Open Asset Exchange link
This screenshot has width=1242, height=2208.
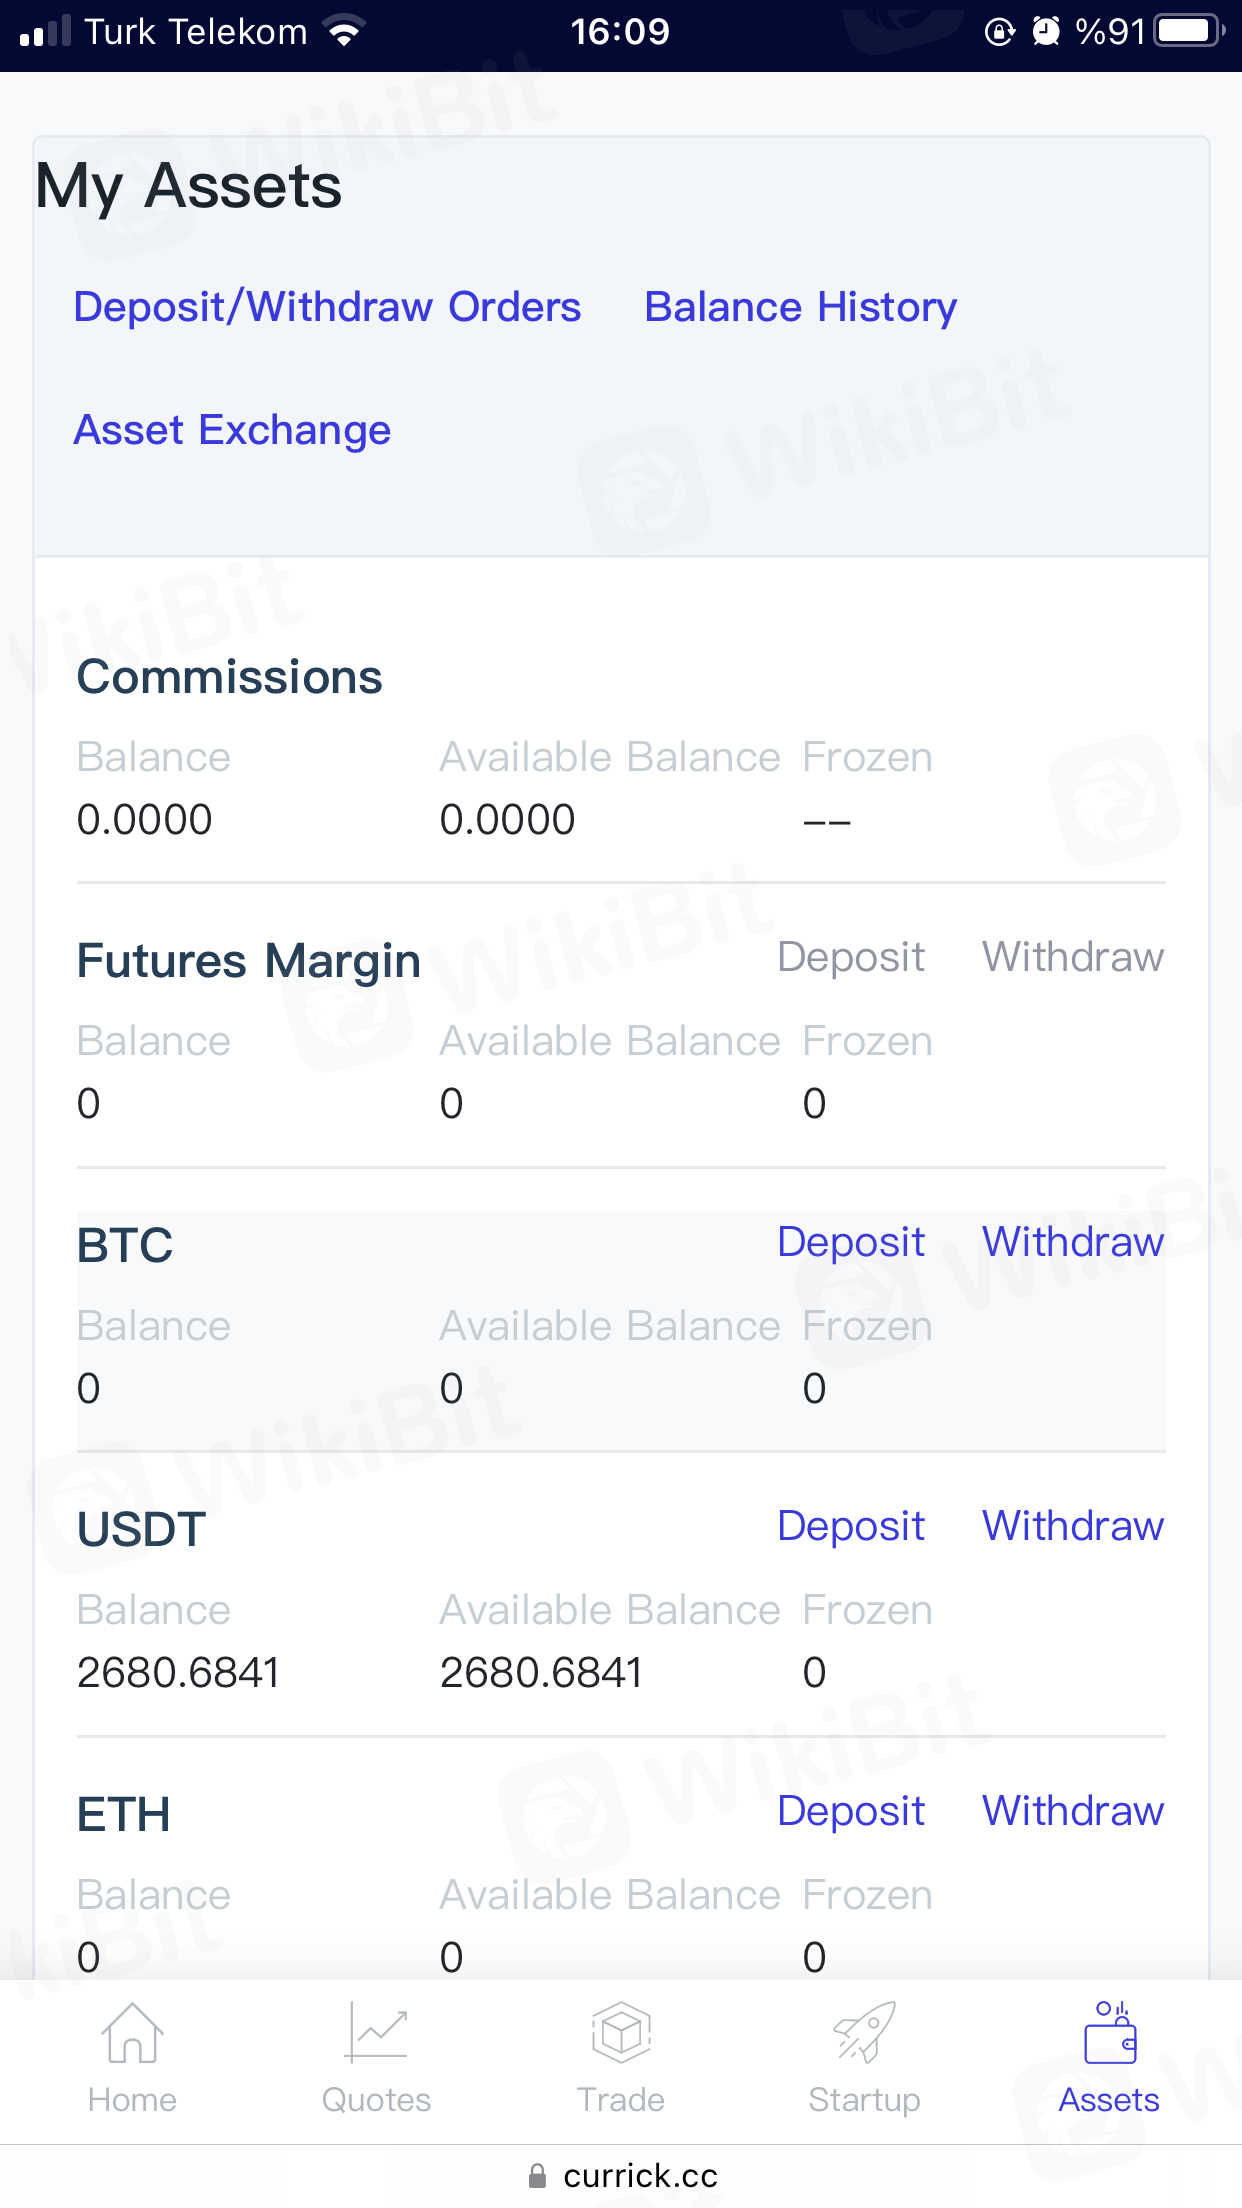click(x=232, y=430)
